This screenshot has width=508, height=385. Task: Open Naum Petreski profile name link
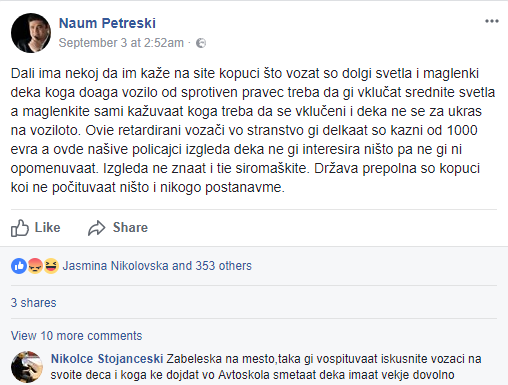coord(107,23)
